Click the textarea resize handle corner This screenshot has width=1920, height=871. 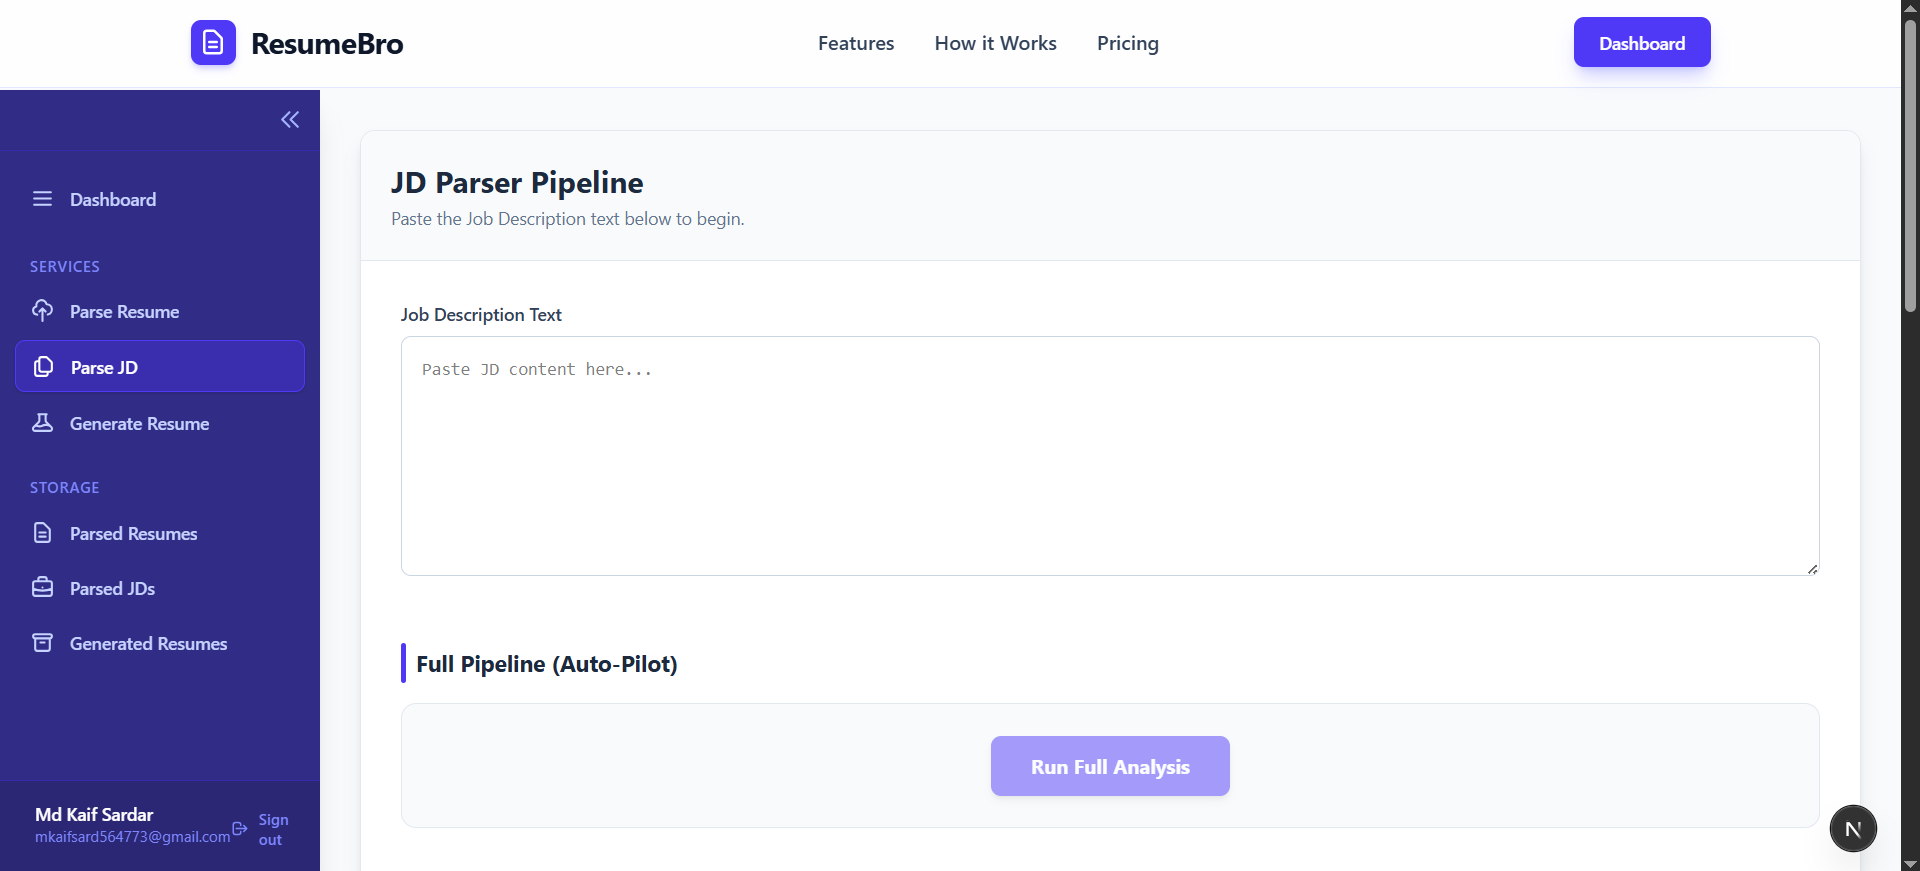click(1812, 569)
